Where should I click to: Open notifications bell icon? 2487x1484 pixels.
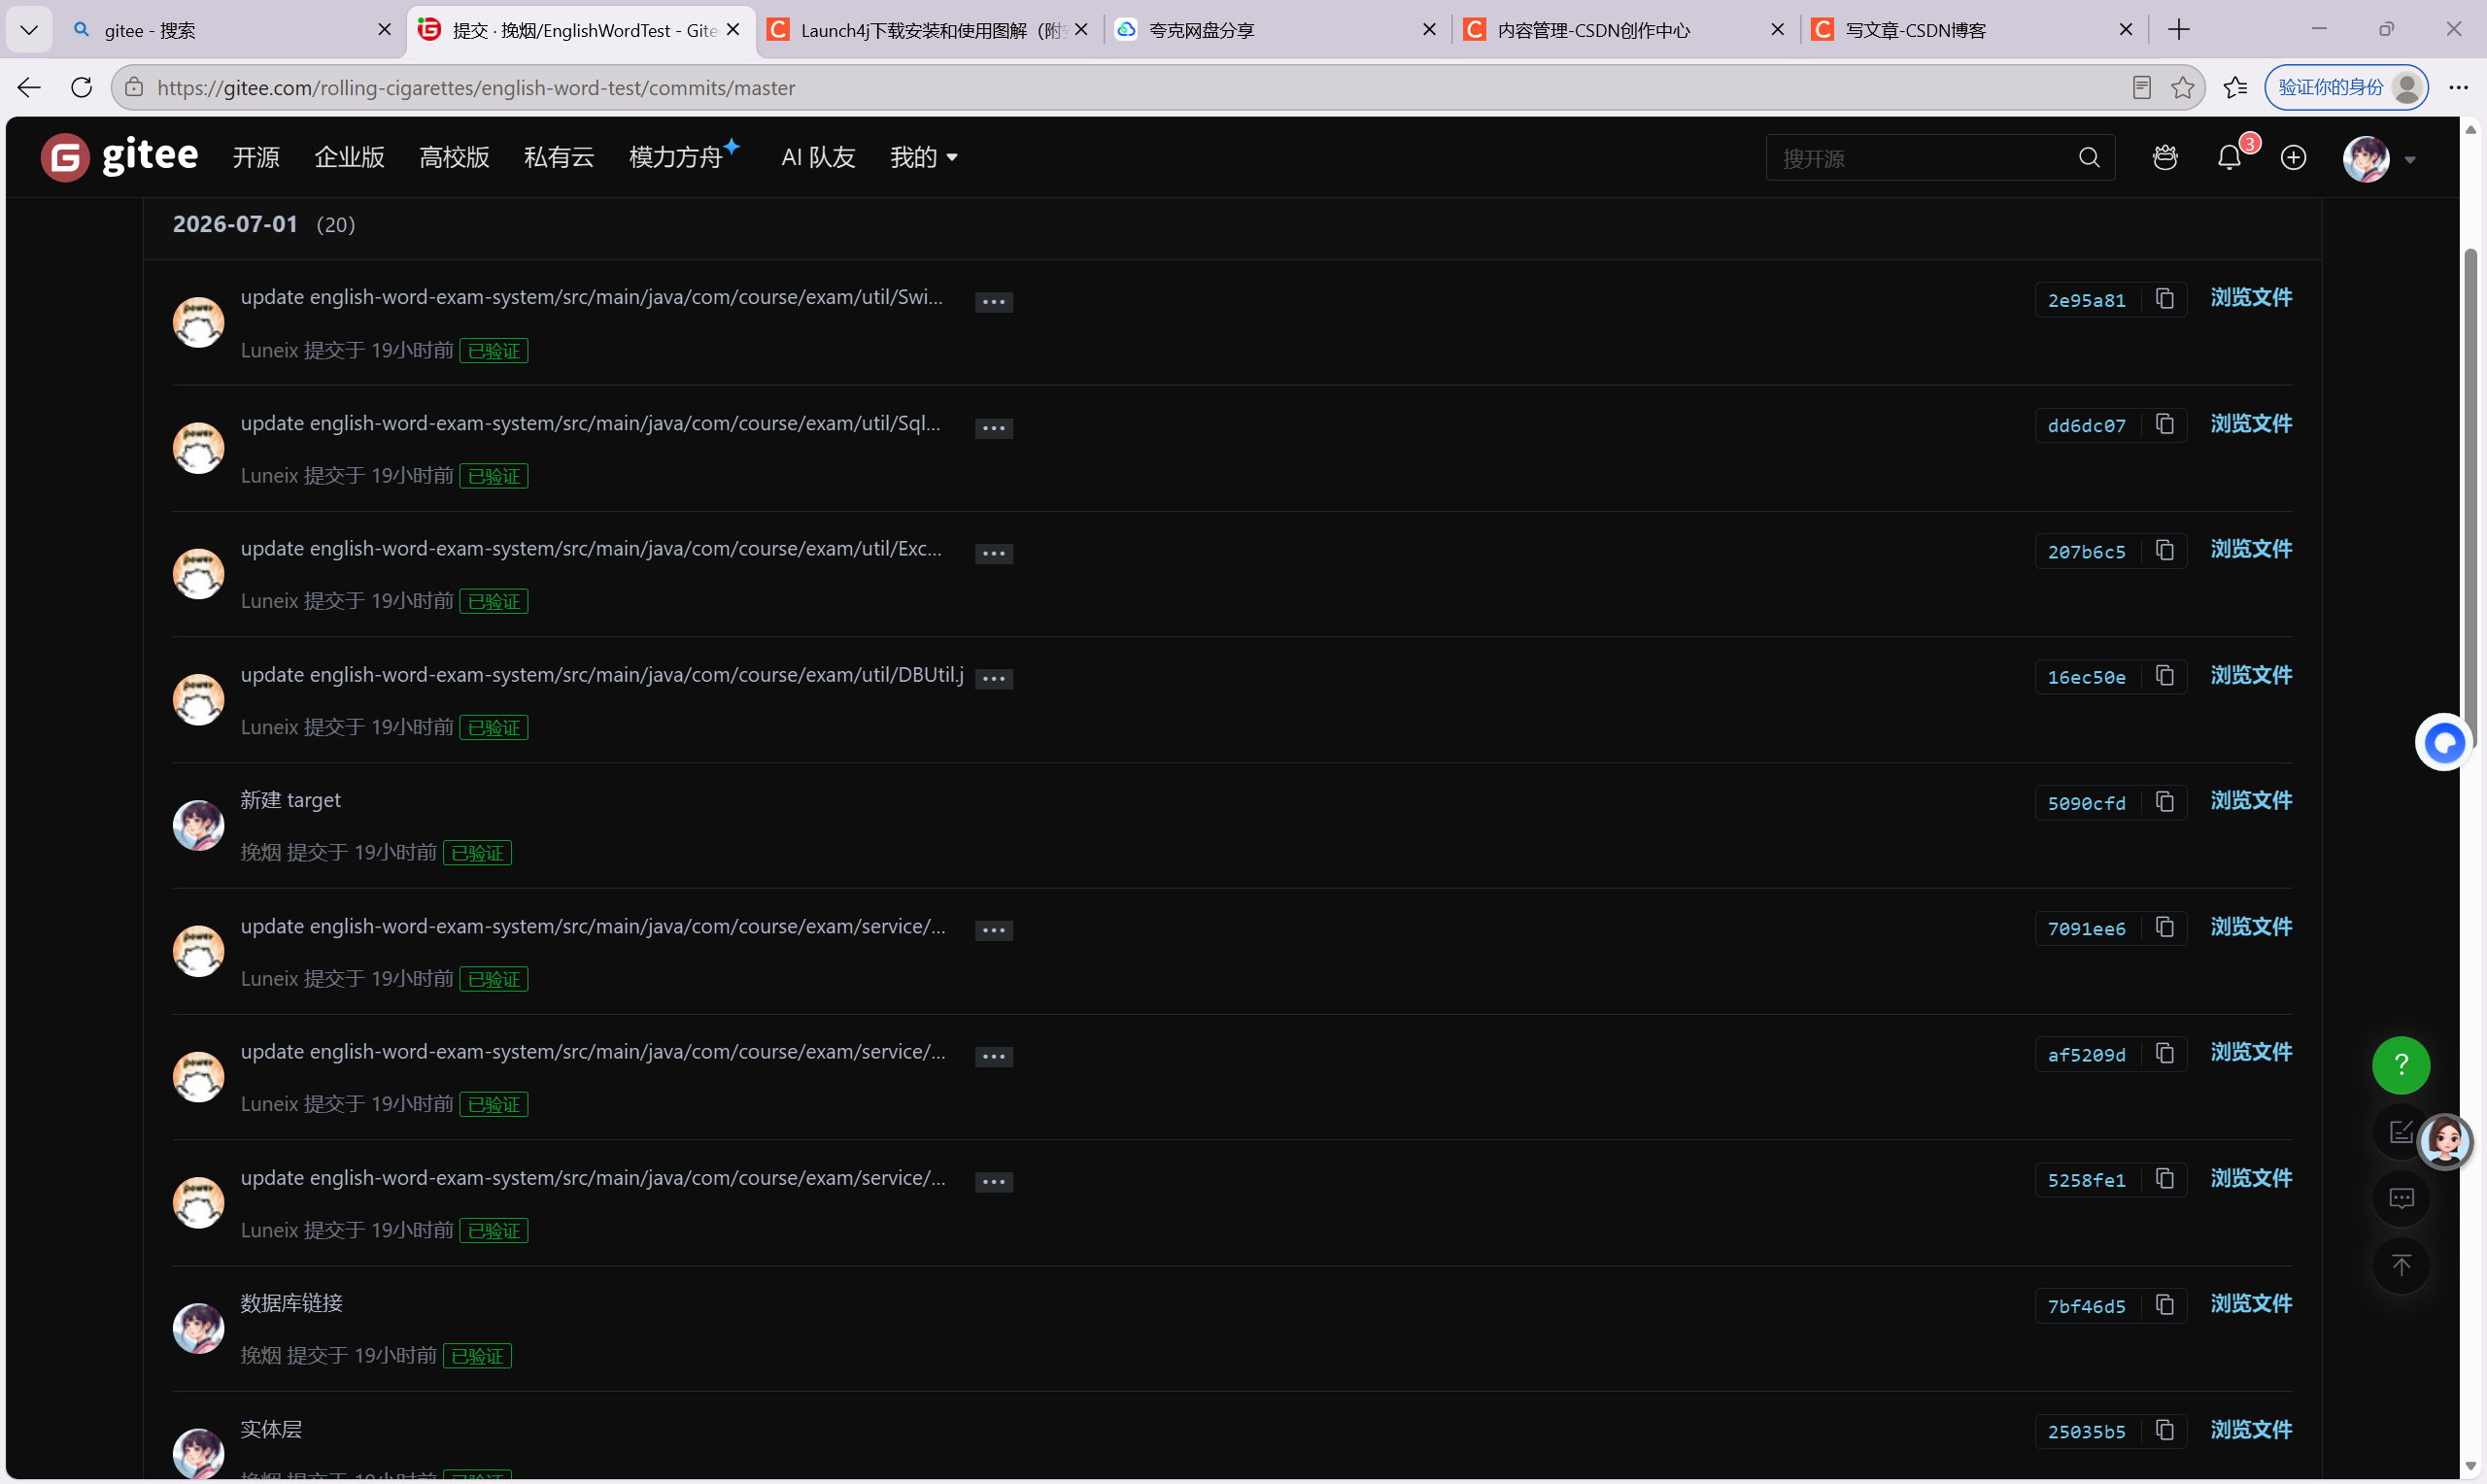coord(2229,157)
